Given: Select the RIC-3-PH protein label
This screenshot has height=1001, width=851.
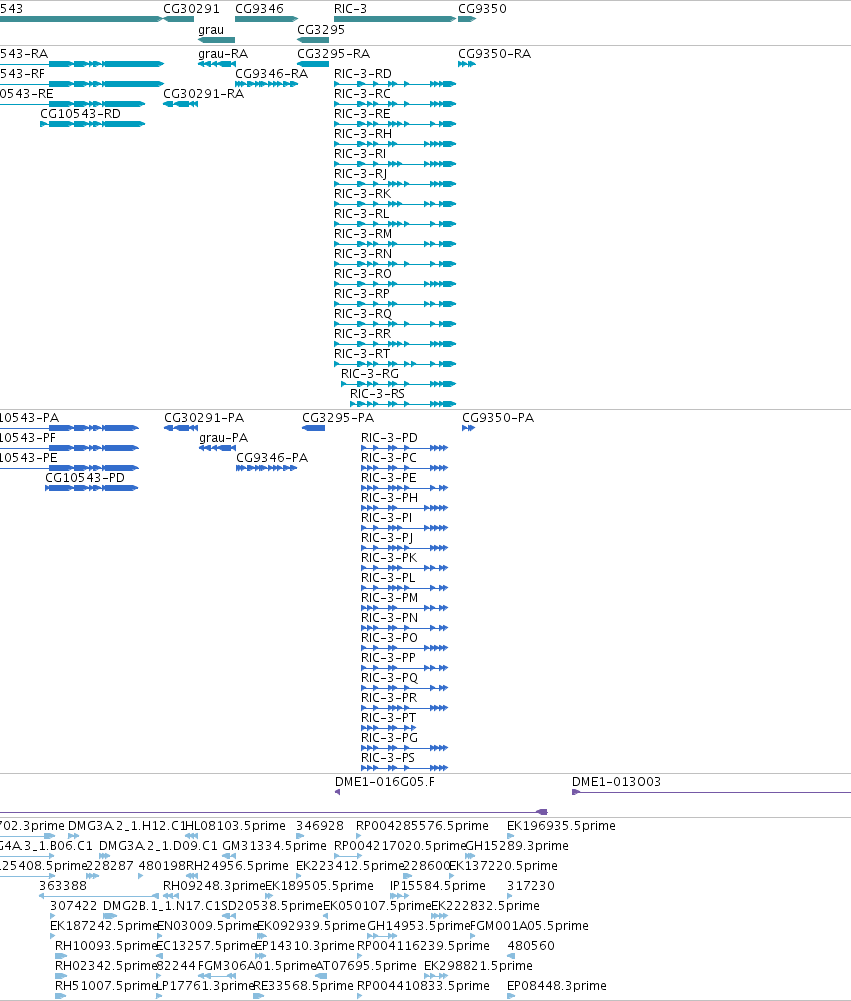Looking at the screenshot, I should [x=389, y=498].
